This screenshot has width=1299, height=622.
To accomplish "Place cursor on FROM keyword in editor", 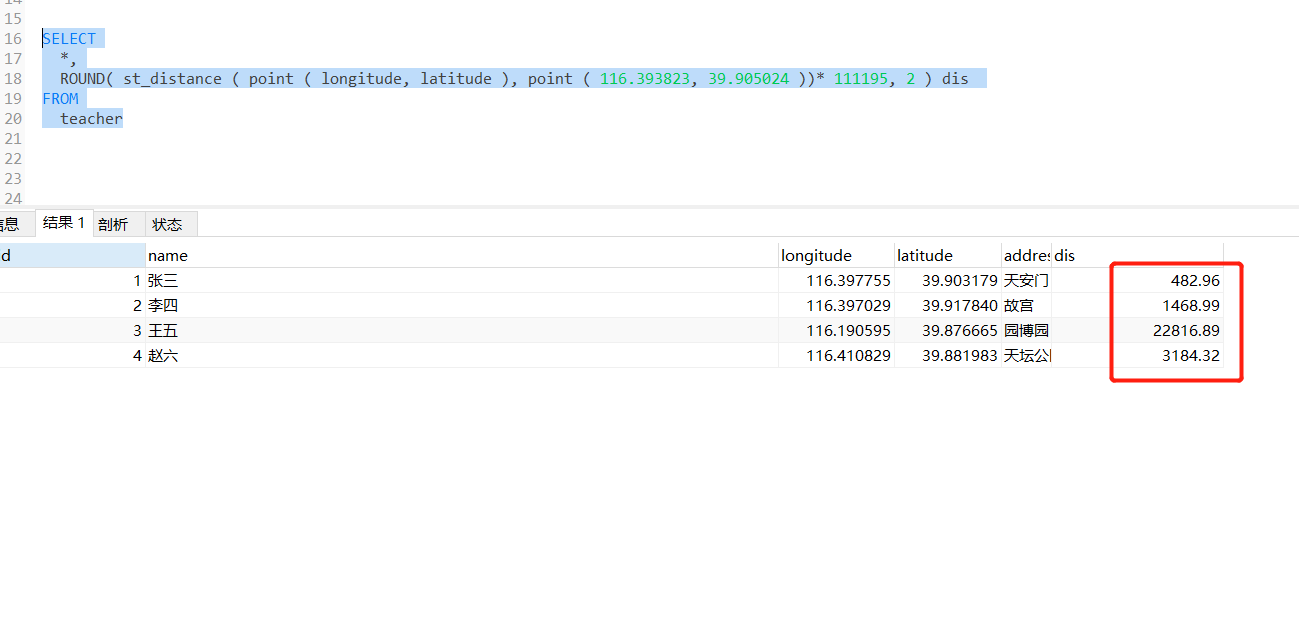I will [x=60, y=99].
